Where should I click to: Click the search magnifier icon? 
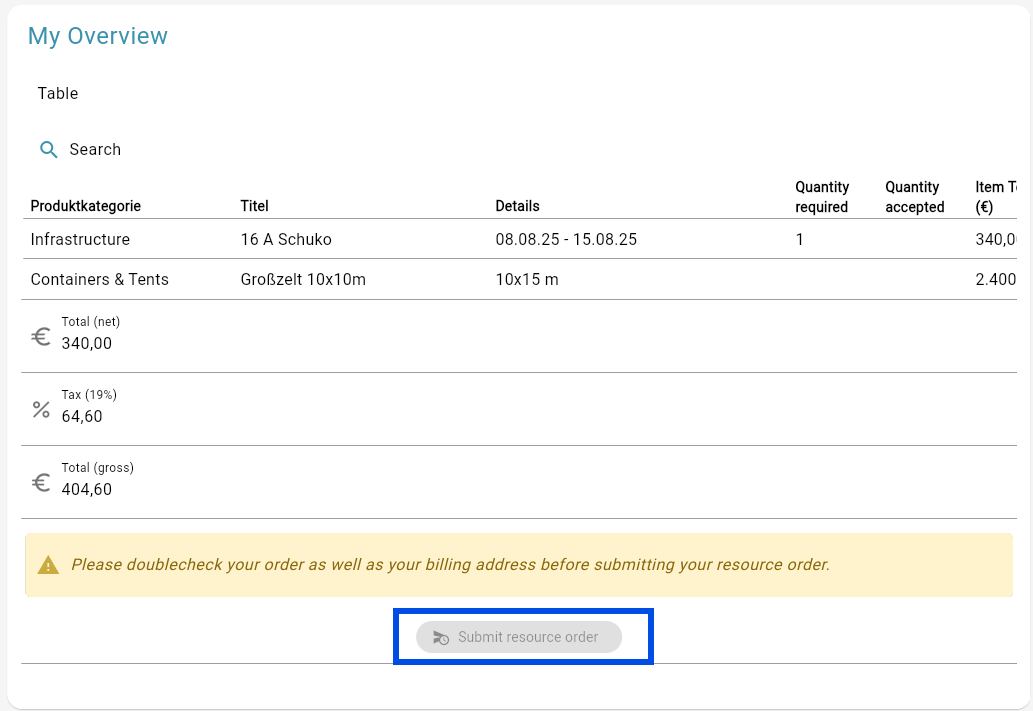(x=48, y=150)
